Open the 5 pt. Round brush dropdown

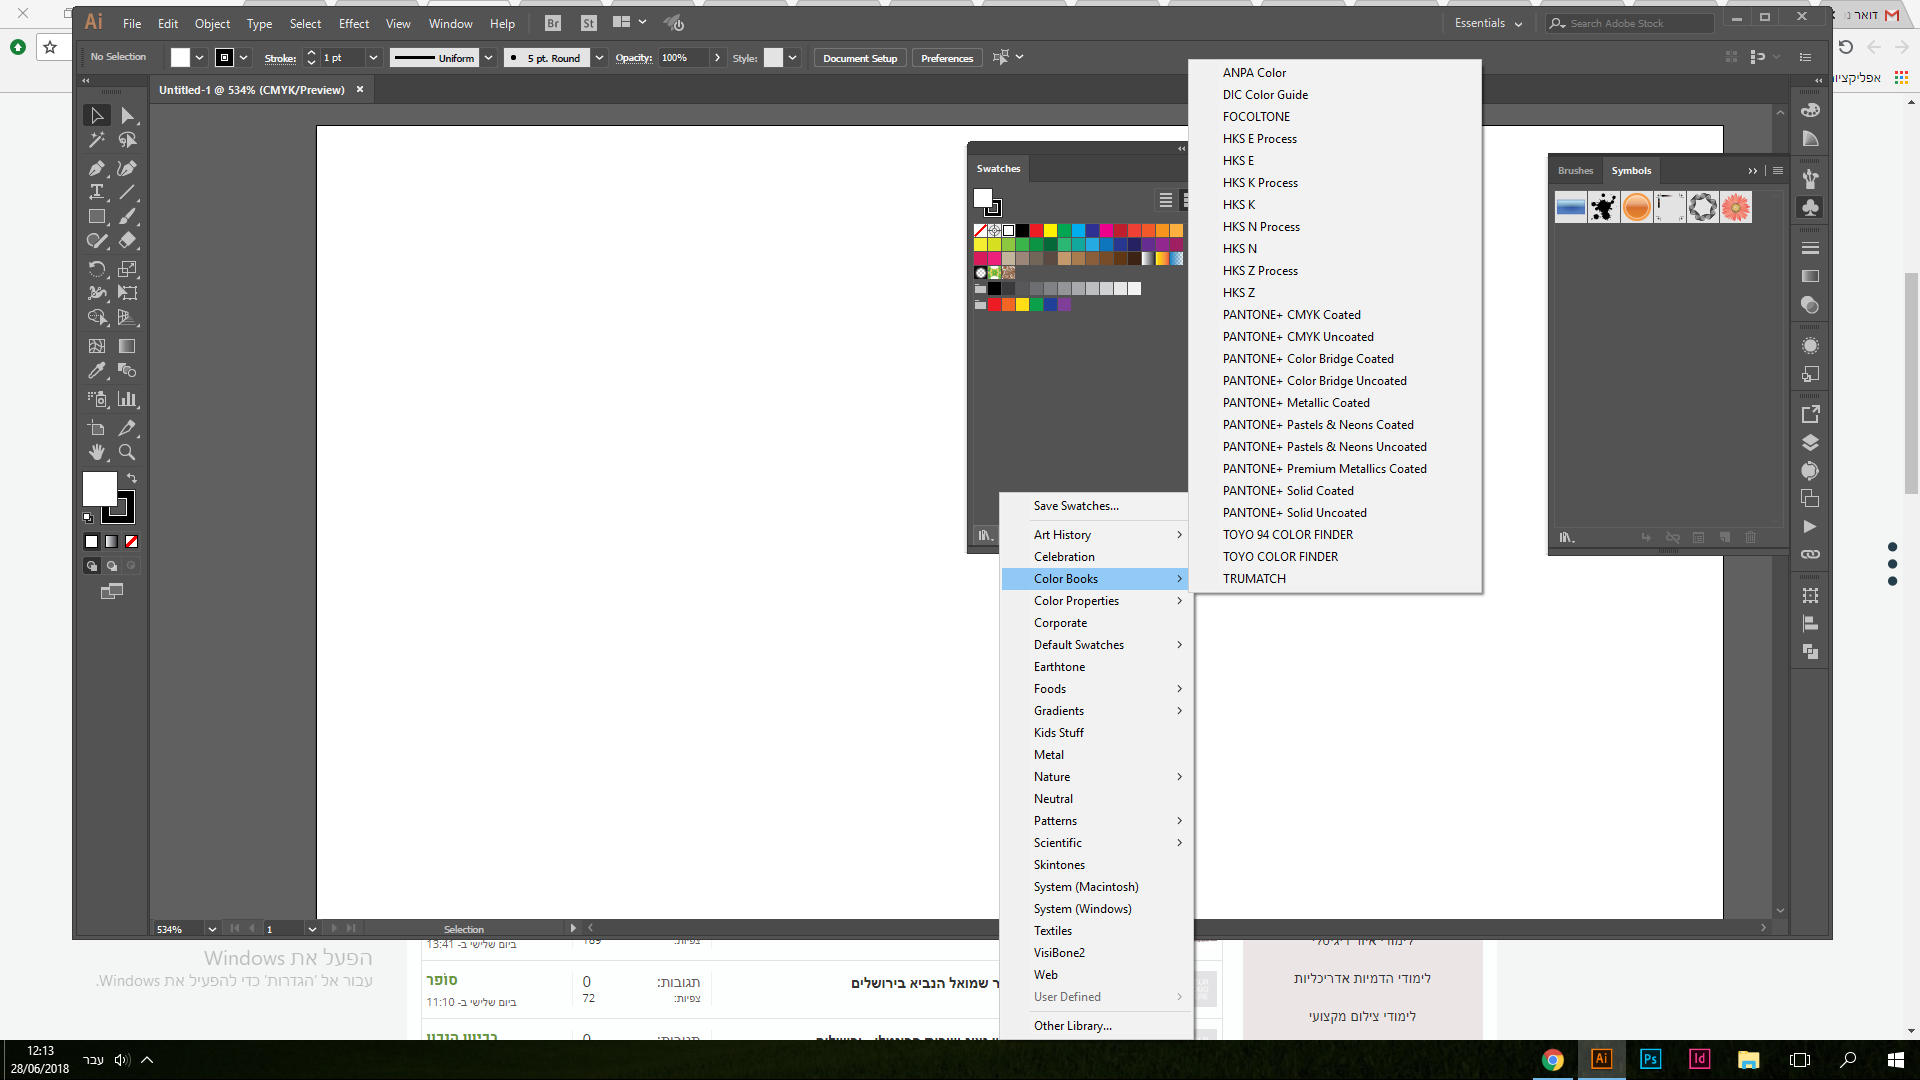coord(599,58)
